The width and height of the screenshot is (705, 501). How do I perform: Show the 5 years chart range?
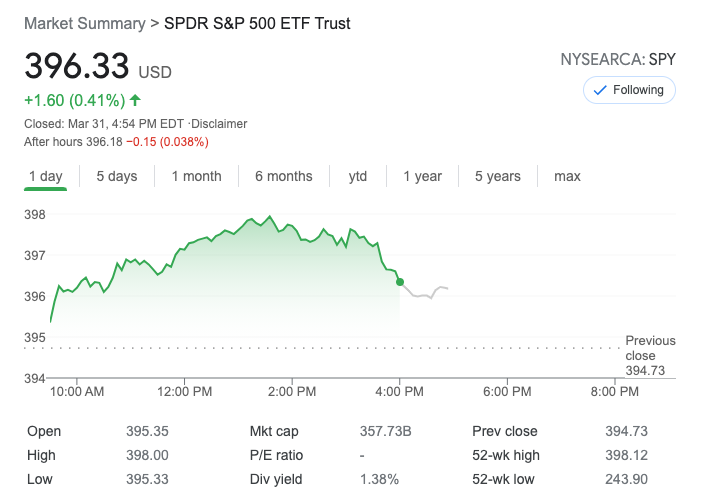pyautogui.click(x=497, y=176)
